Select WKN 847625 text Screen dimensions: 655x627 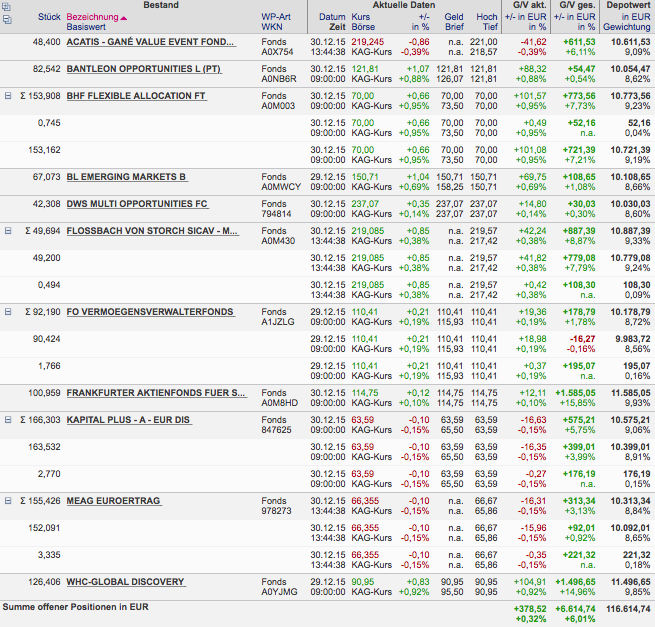pos(277,430)
